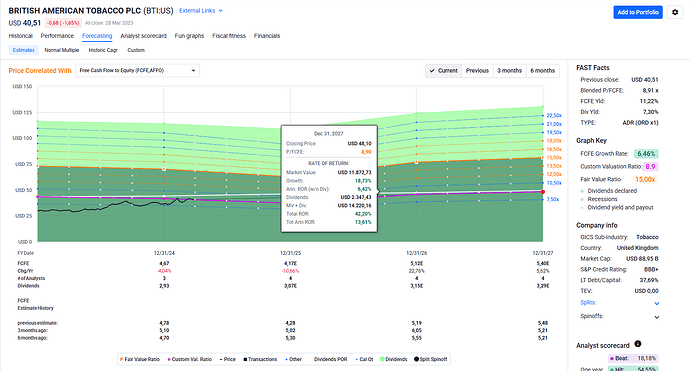Click the Price Correlated With heading
Image resolution: width=690 pixels, height=371 pixels.
click(x=40, y=70)
